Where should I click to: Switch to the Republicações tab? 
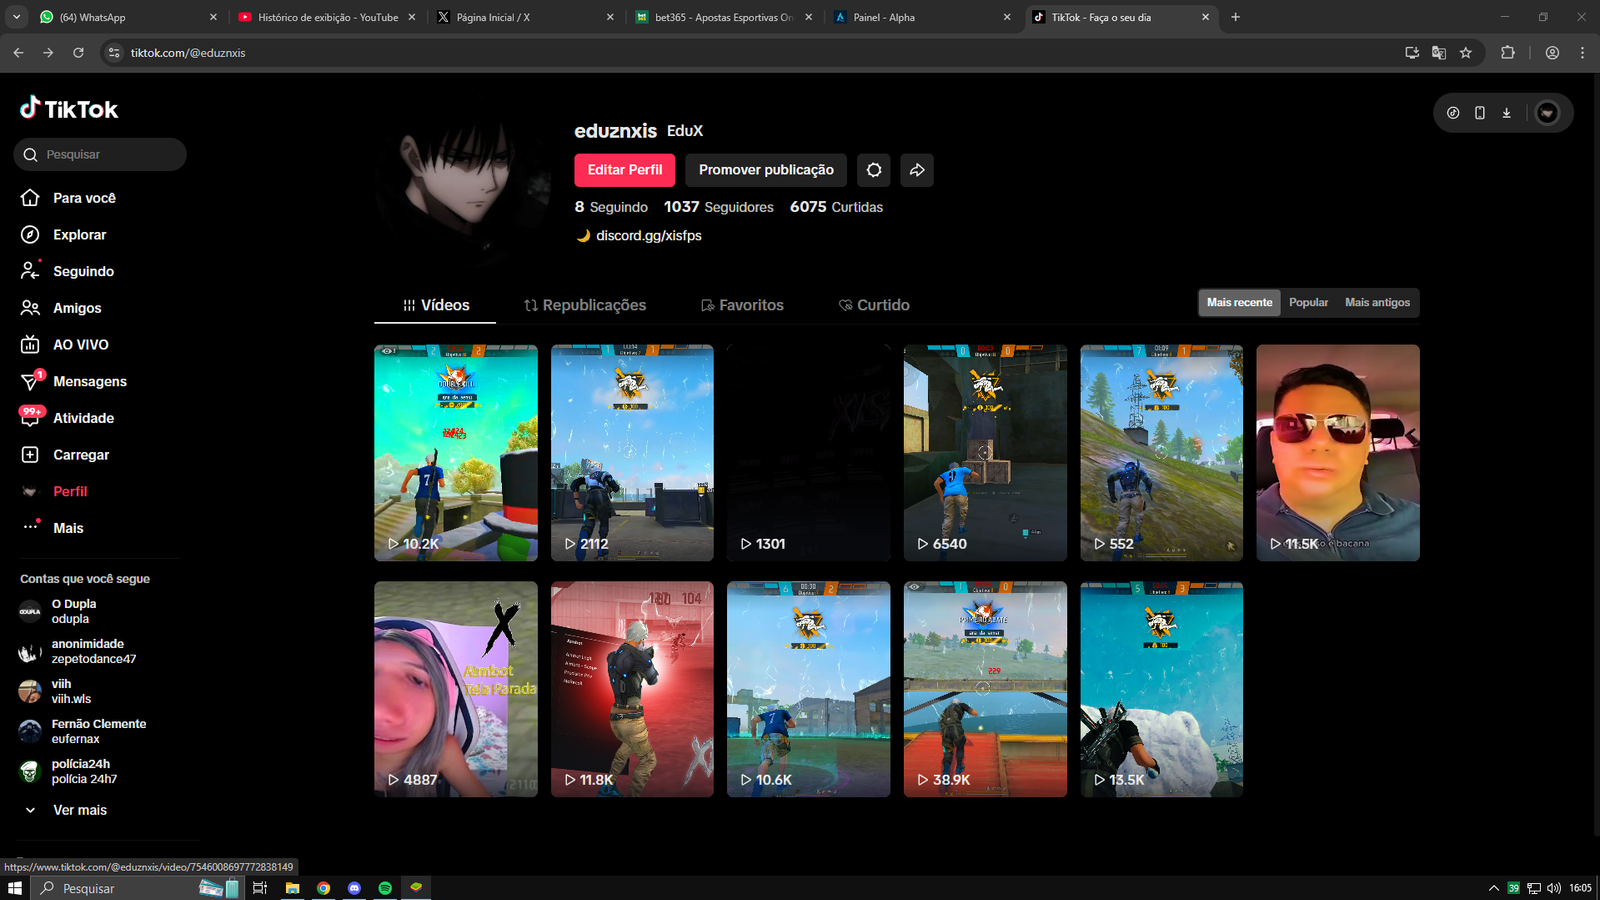tap(585, 305)
